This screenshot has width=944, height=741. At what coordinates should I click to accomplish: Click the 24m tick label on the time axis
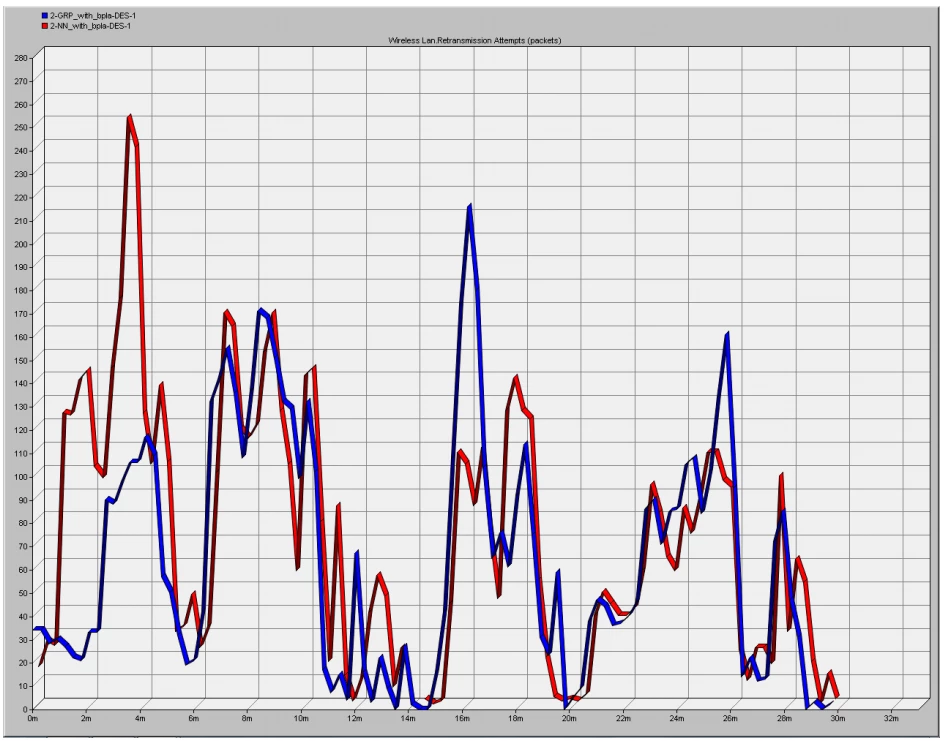[677, 718]
